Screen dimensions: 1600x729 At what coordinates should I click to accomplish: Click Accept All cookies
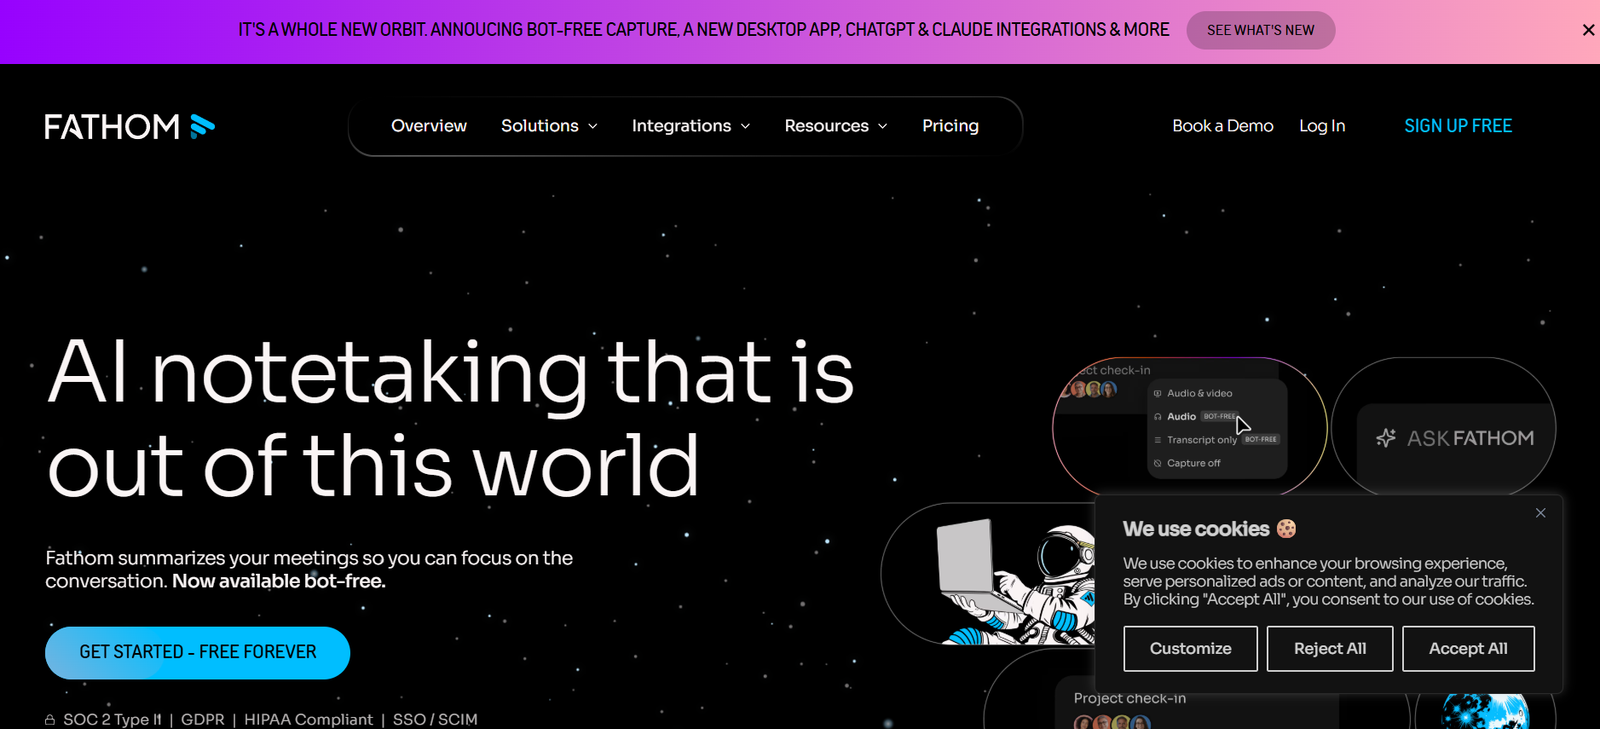[x=1468, y=648]
